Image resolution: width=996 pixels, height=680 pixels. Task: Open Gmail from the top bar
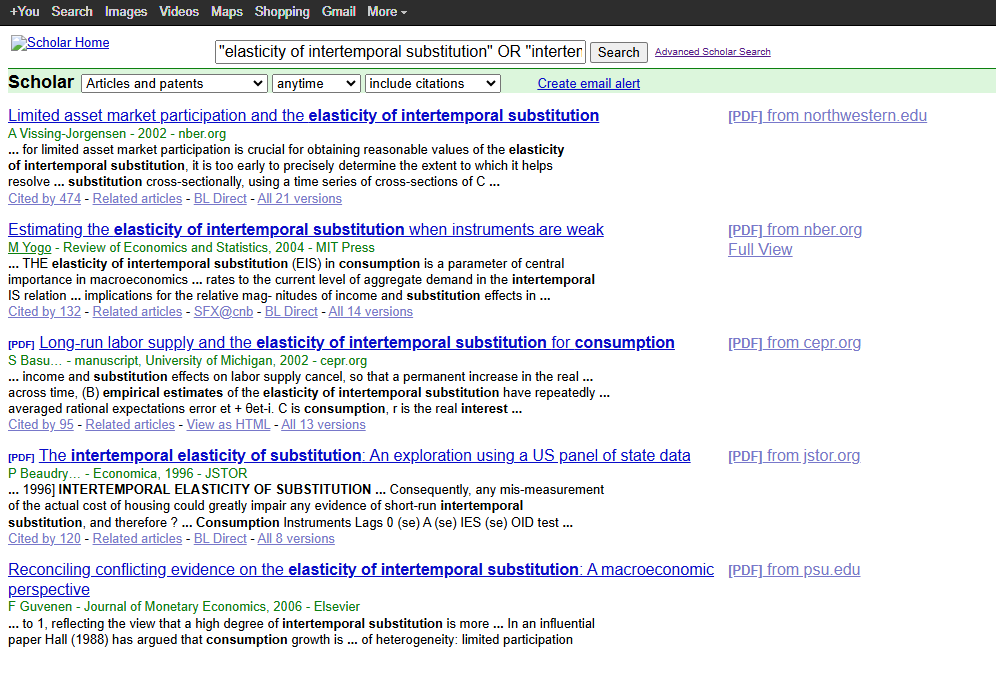point(339,11)
